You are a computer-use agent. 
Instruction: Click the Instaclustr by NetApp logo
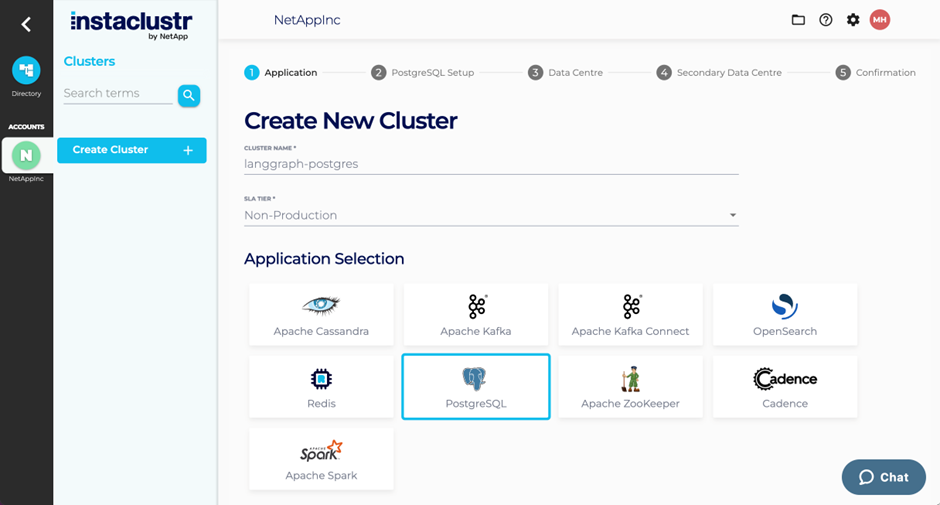tap(131, 26)
